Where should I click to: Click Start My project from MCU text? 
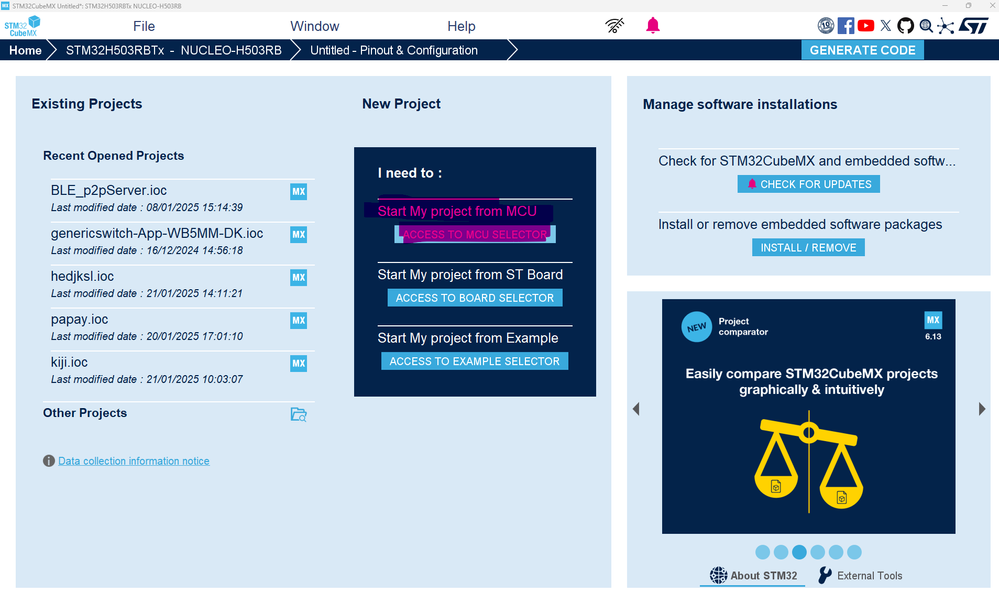pyautogui.click(x=457, y=211)
